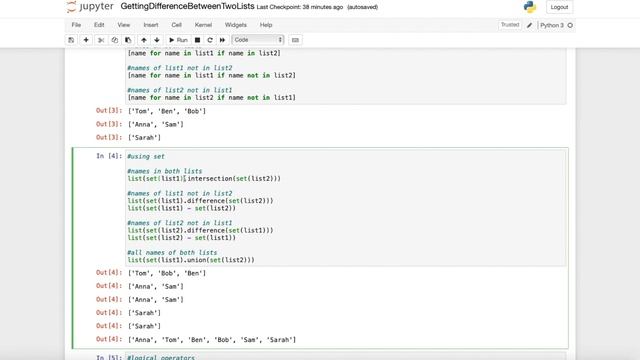Open the Widgets menu

pos(236,25)
